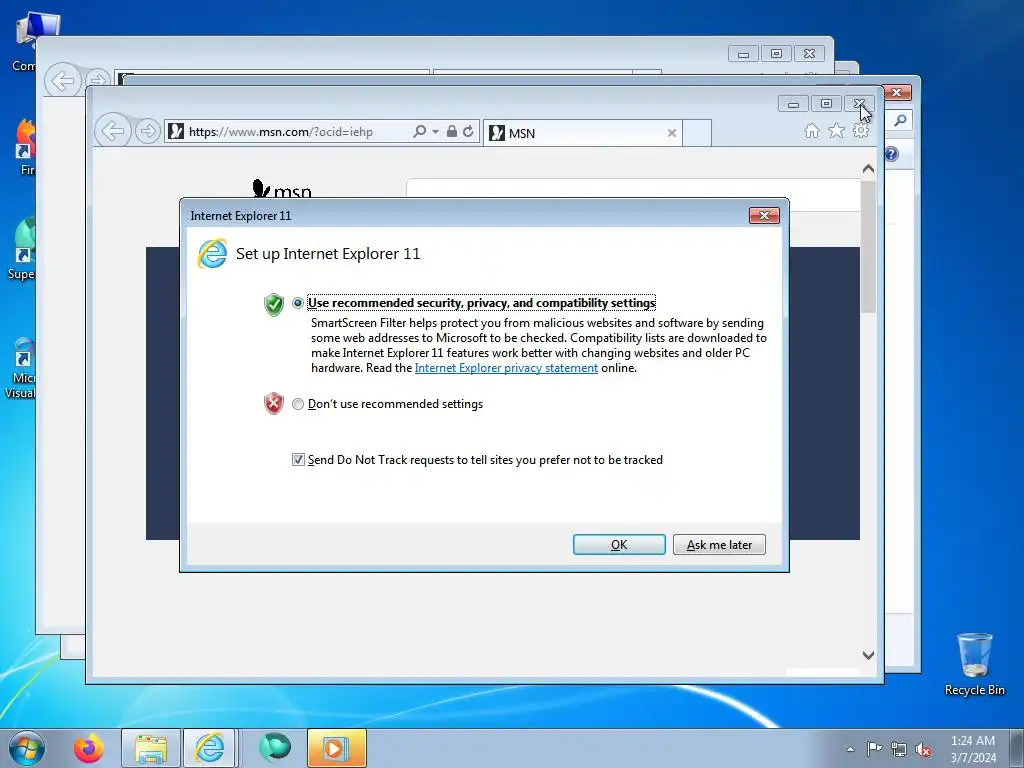Open IE Tools gear menu
This screenshot has width=1024, height=768.
(861, 131)
